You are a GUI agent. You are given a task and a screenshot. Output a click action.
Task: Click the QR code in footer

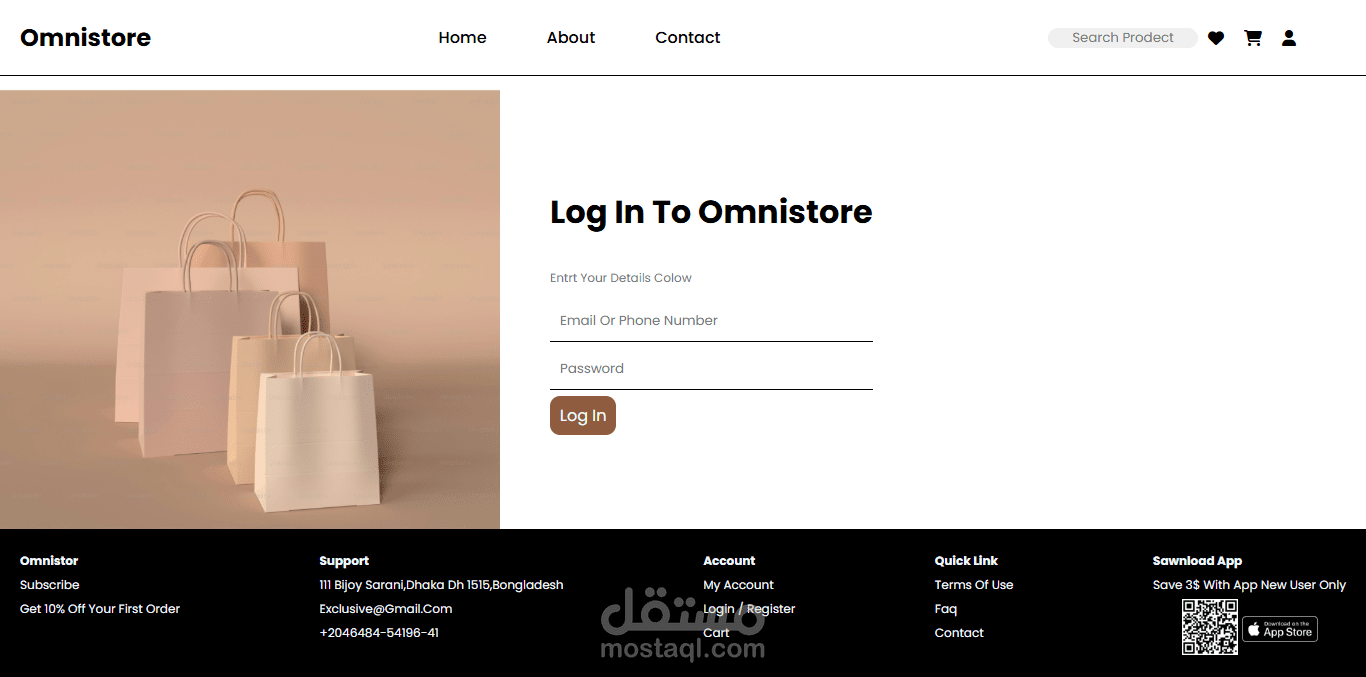tap(1210, 627)
